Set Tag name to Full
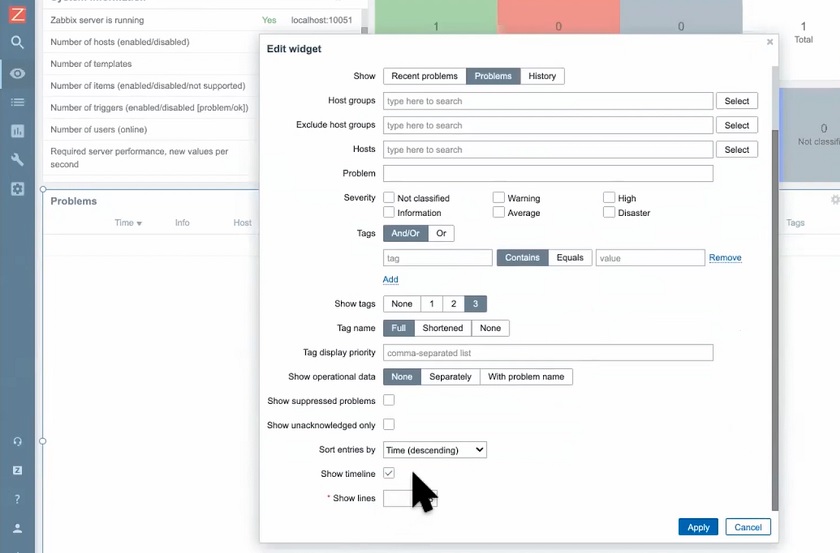 pos(399,328)
